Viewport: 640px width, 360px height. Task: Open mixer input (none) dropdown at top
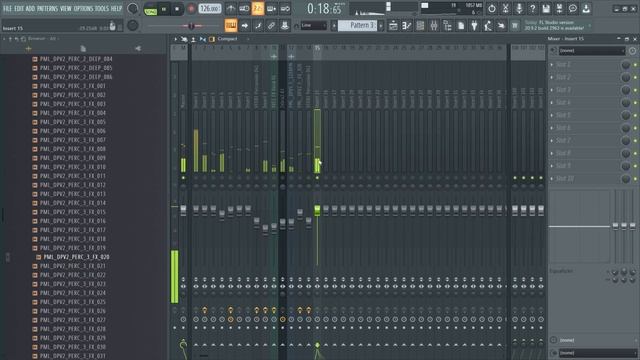pyautogui.click(x=591, y=51)
